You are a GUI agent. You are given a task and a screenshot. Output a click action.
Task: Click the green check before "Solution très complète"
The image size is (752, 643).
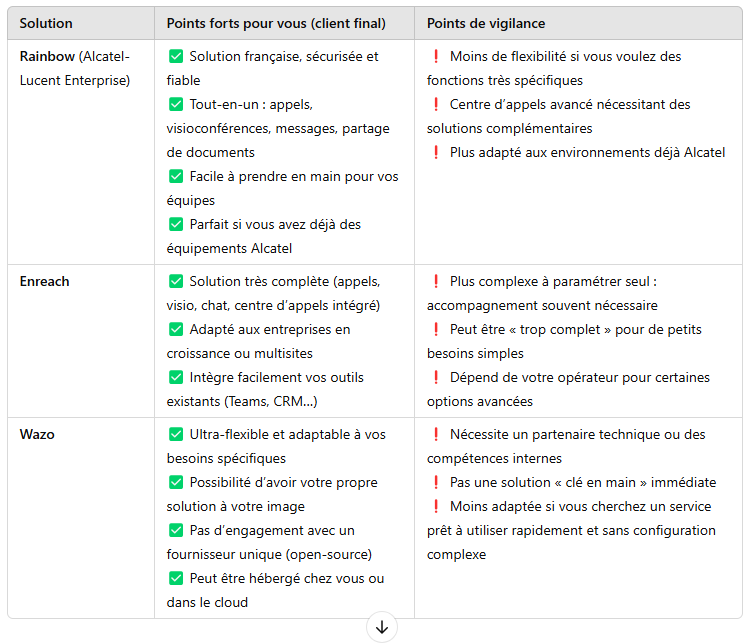click(176, 282)
